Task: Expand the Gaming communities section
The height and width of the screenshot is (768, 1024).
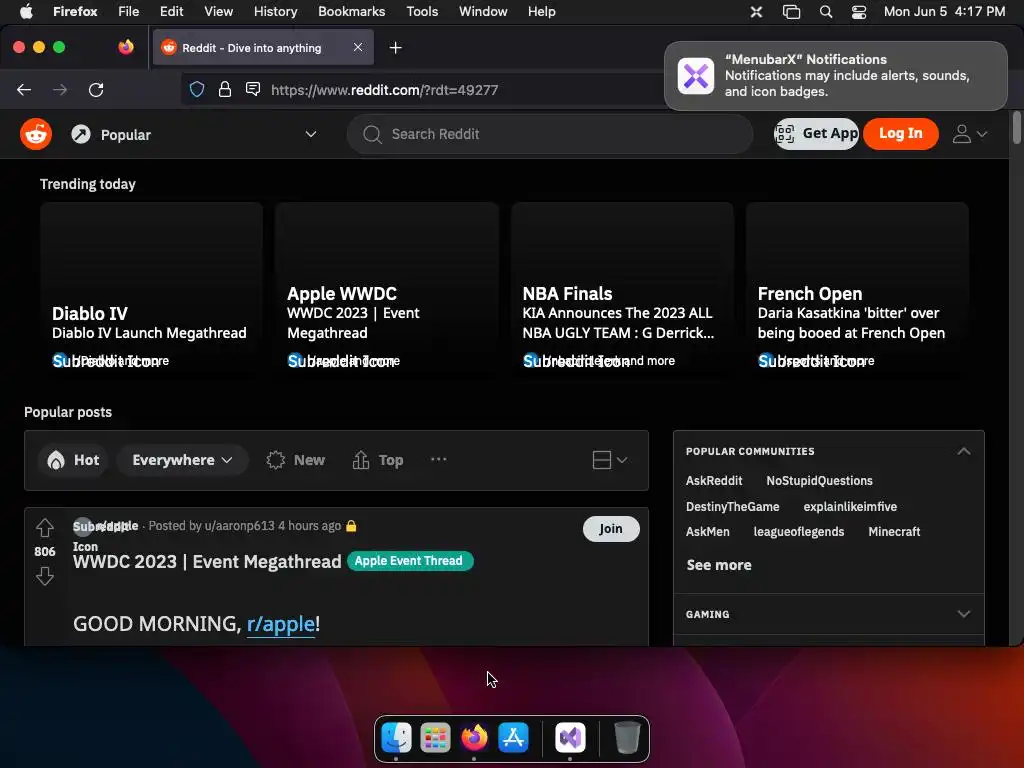Action: pyautogui.click(x=963, y=614)
